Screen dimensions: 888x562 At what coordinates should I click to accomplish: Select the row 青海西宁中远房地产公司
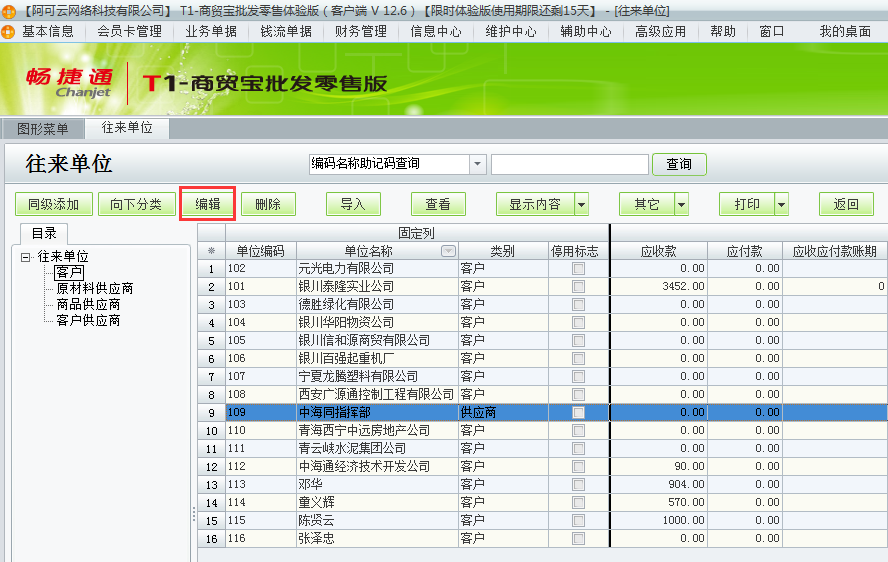543,431
